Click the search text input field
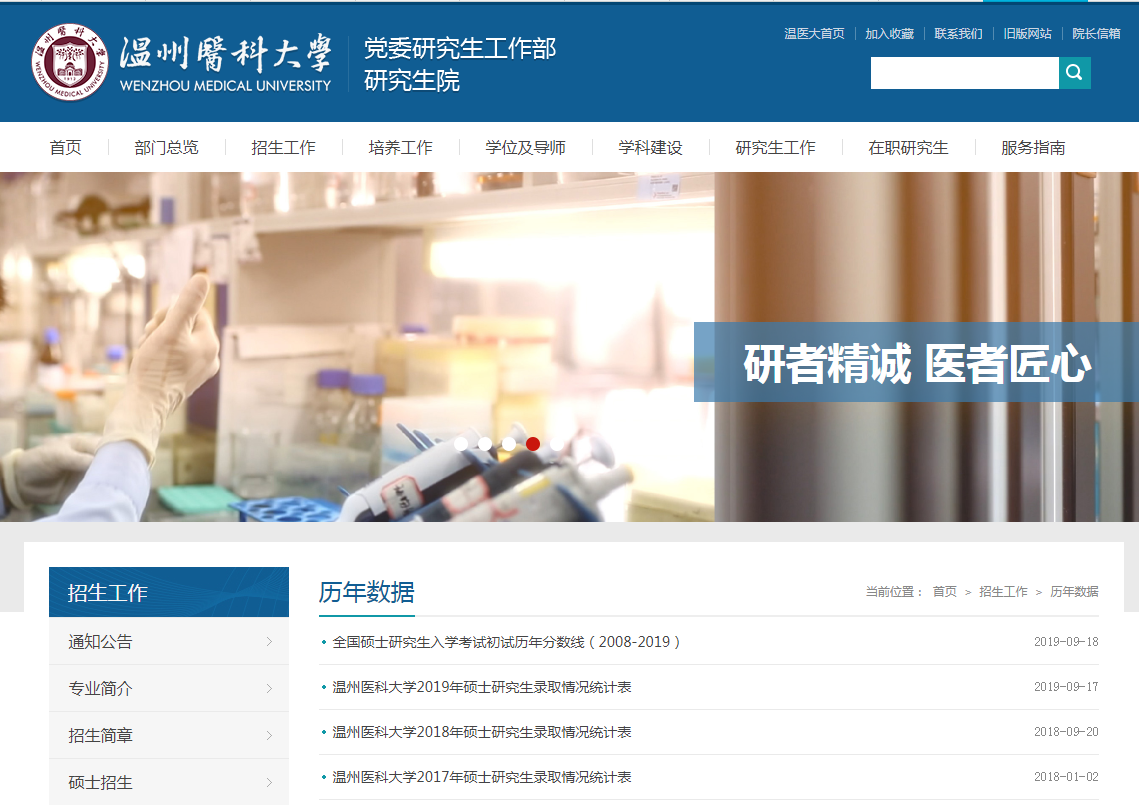This screenshot has height=805, width=1139. click(x=964, y=73)
